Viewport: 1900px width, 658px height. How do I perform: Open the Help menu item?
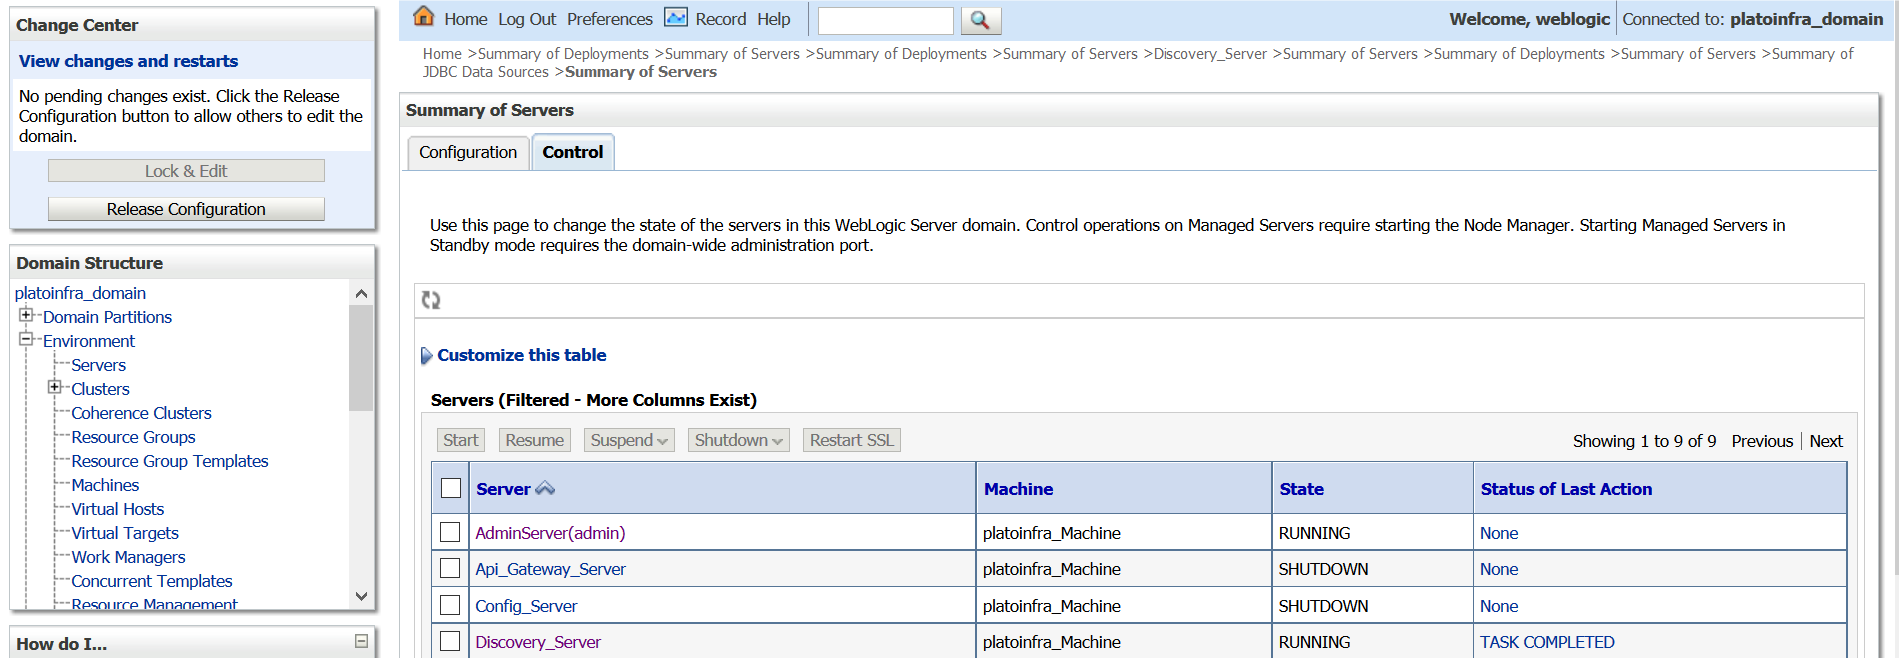click(774, 19)
